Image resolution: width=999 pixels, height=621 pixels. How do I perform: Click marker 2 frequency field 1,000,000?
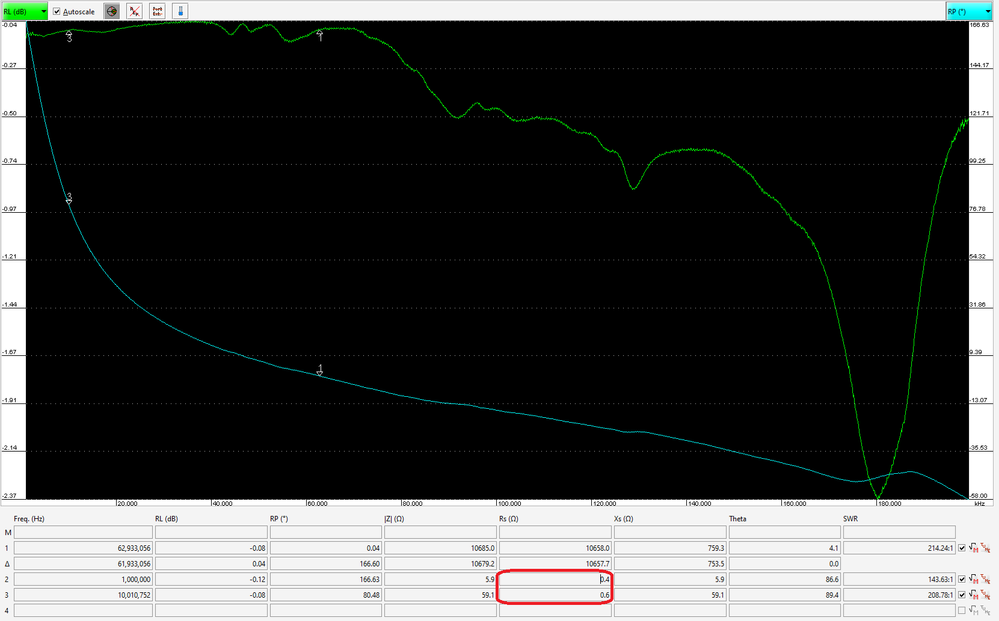tap(83, 579)
